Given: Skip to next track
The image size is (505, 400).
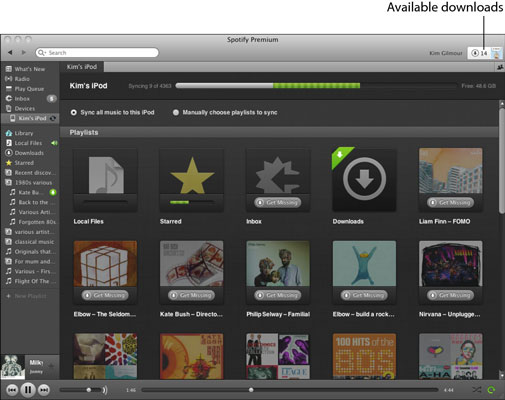Looking at the screenshot, I should point(44,390).
